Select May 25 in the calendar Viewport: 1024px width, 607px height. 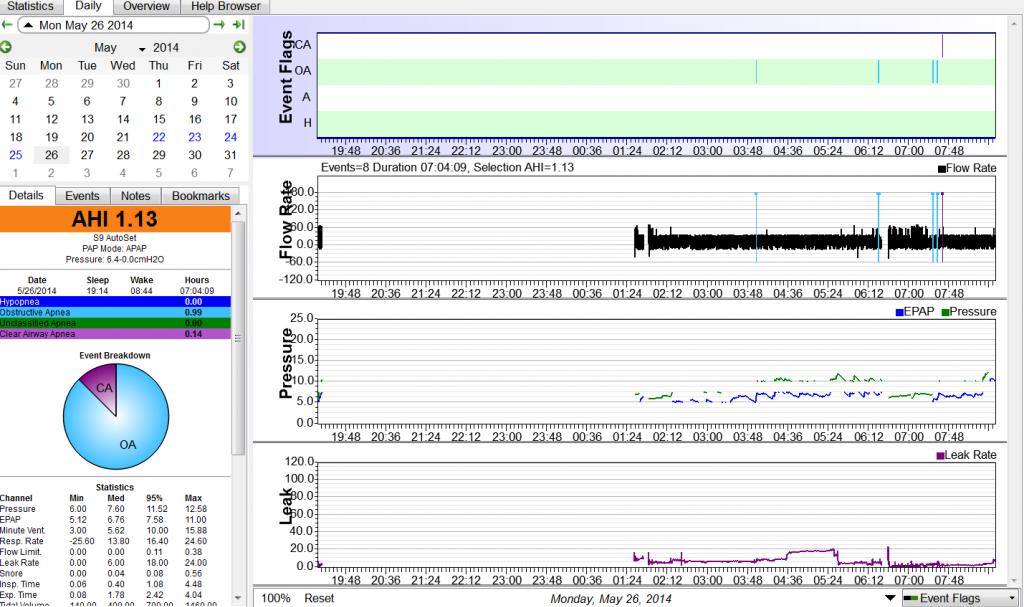coord(15,155)
